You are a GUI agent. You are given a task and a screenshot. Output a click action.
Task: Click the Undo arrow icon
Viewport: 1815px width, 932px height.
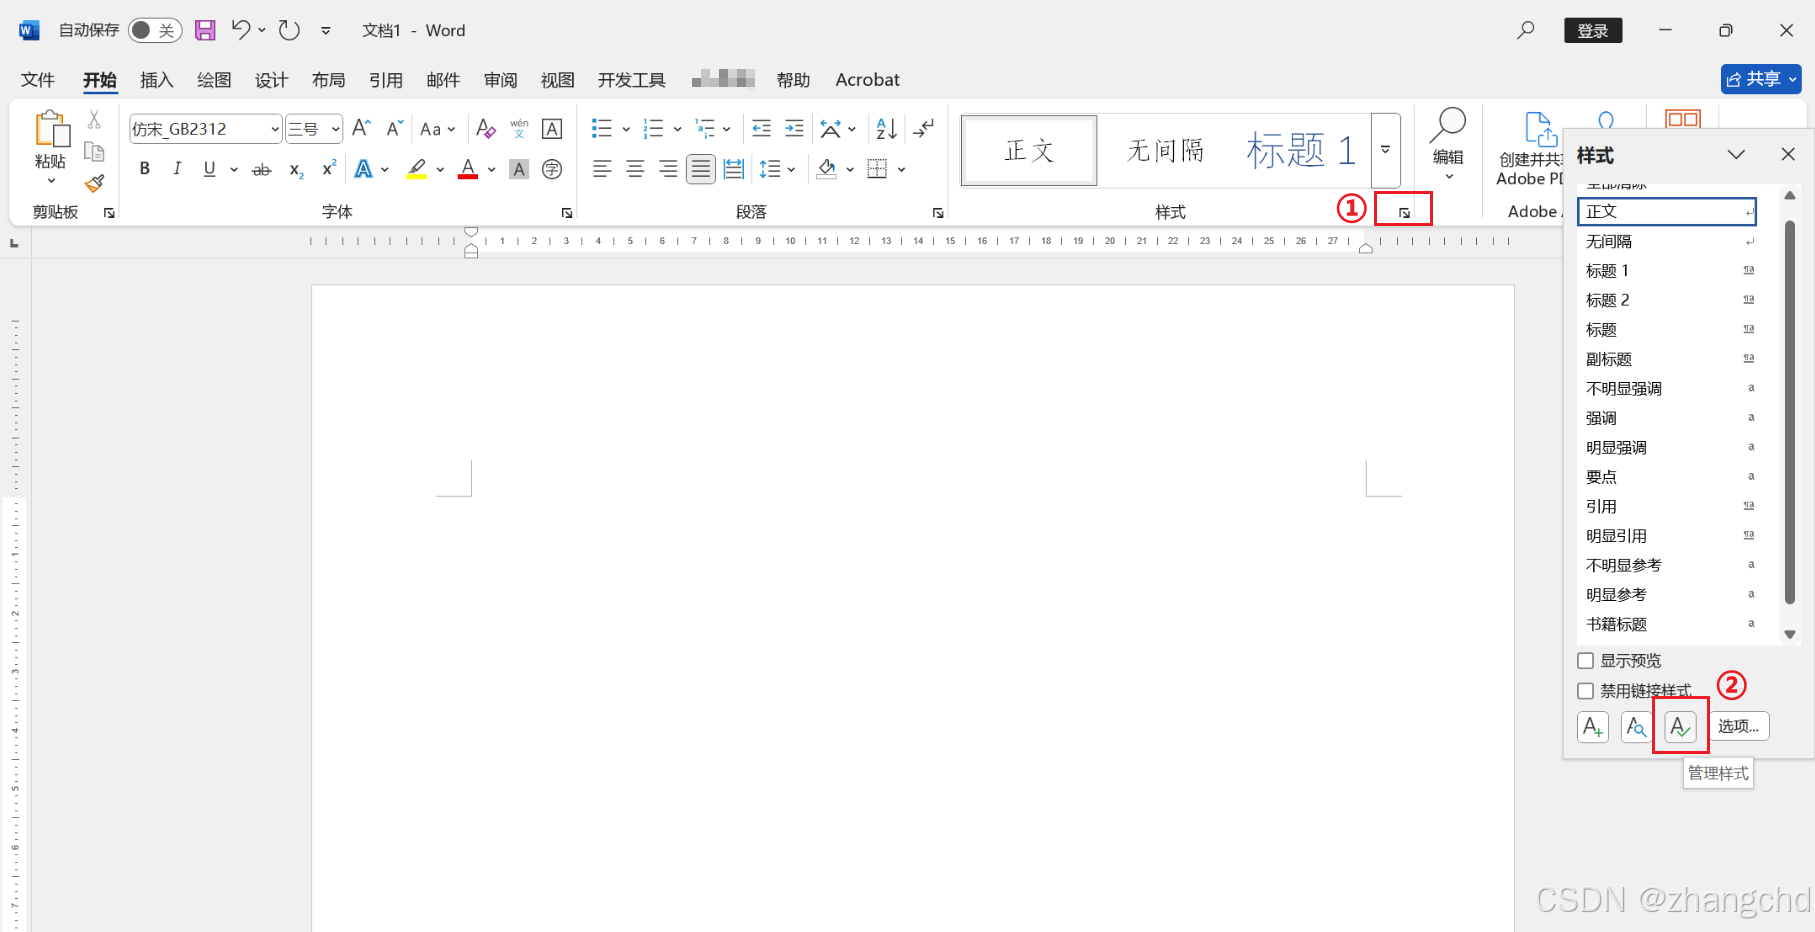(241, 30)
